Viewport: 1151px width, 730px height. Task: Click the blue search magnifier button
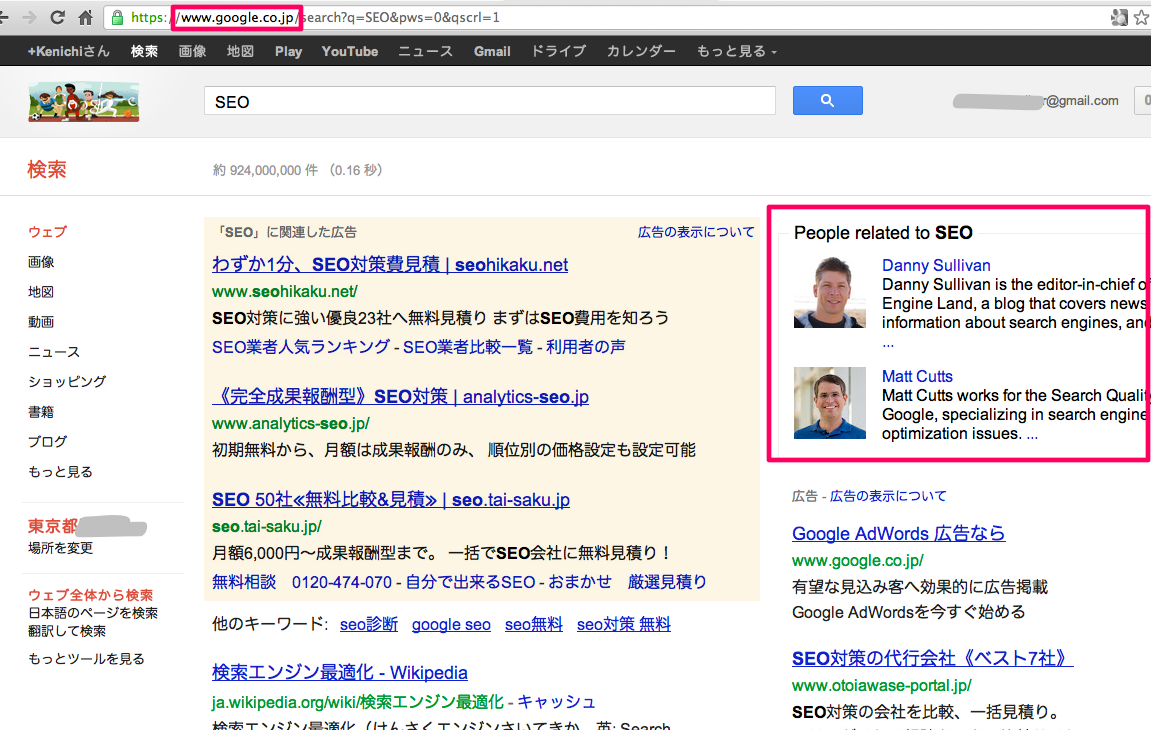[827, 101]
